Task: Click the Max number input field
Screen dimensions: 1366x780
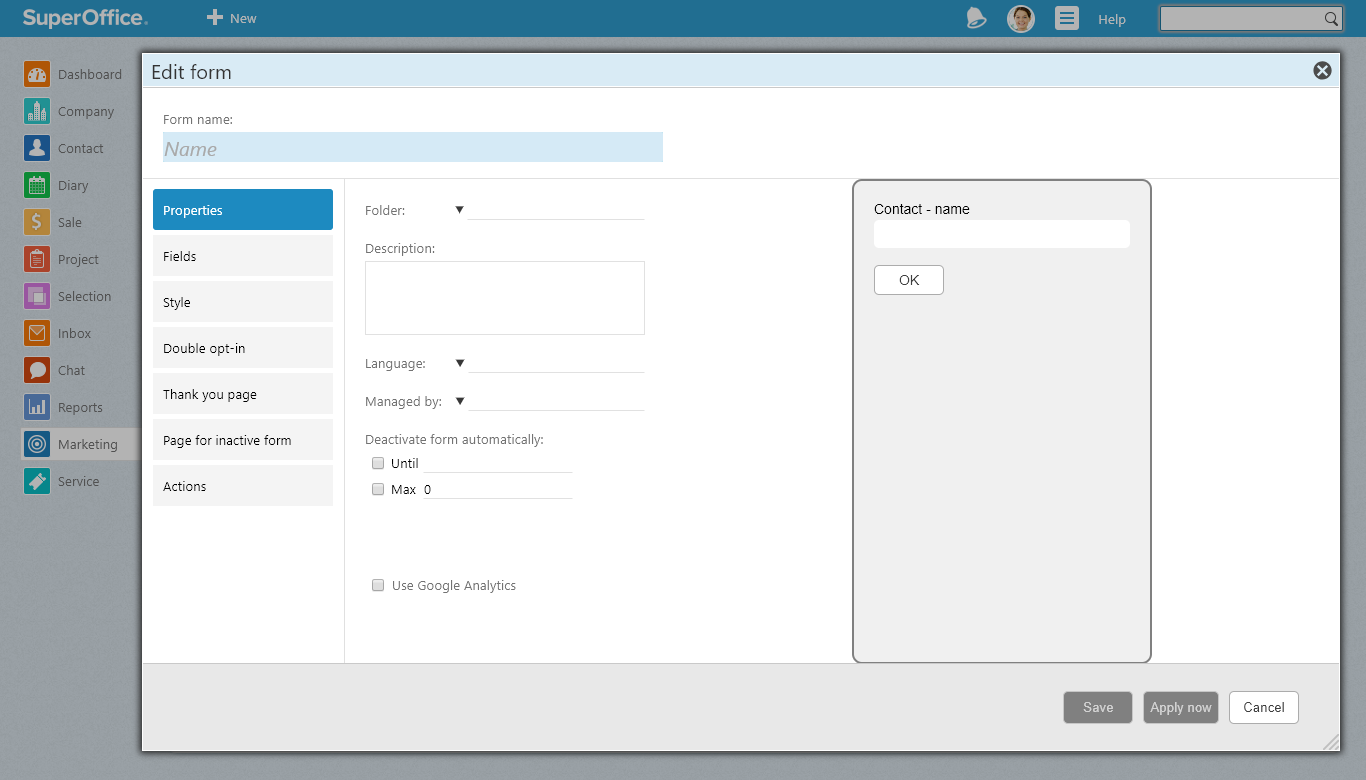Action: pyautogui.click(x=498, y=489)
